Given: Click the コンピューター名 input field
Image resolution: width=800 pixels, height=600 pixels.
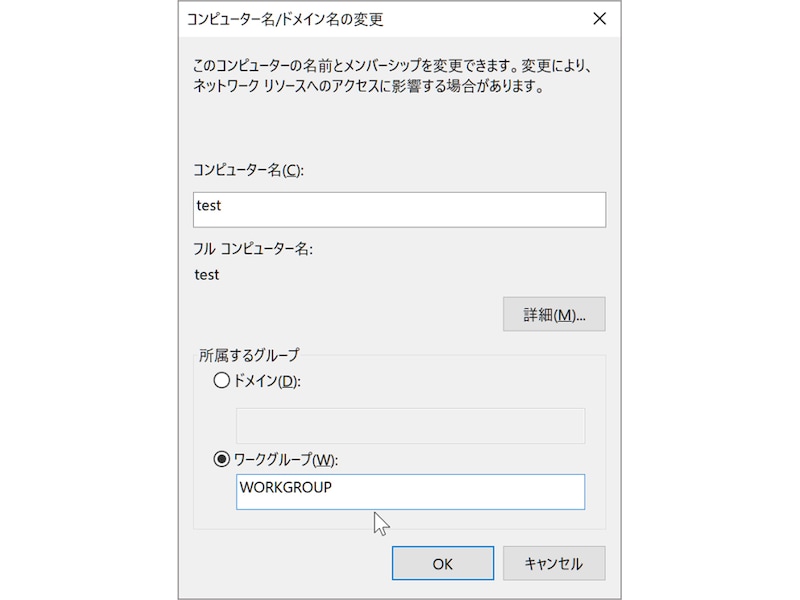Looking at the screenshot, I should (400, 210).
